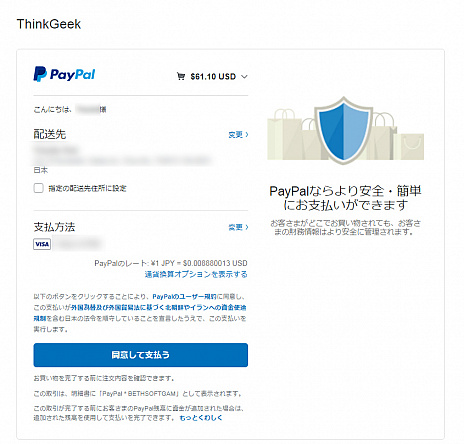Click the 配送先 section heading

pyautogui.click(x=50, y=134)
